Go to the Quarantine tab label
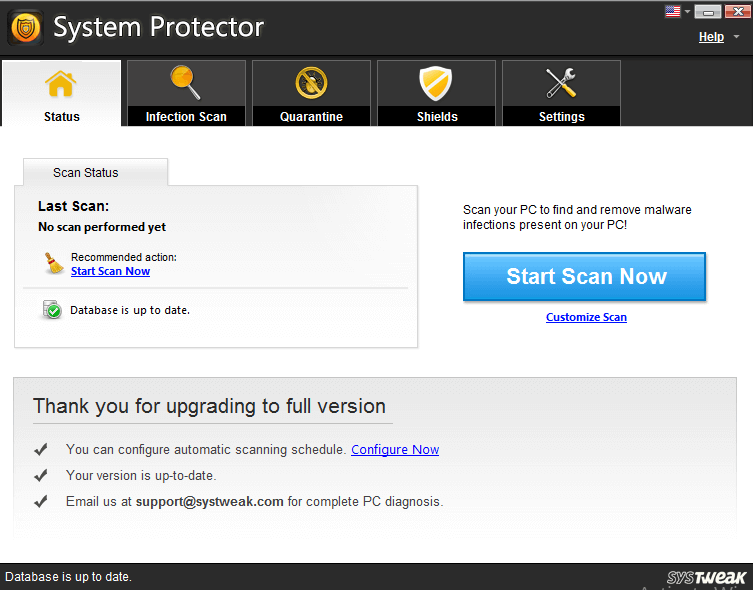Viewport: 753px width, 590px height. [311, 117]
